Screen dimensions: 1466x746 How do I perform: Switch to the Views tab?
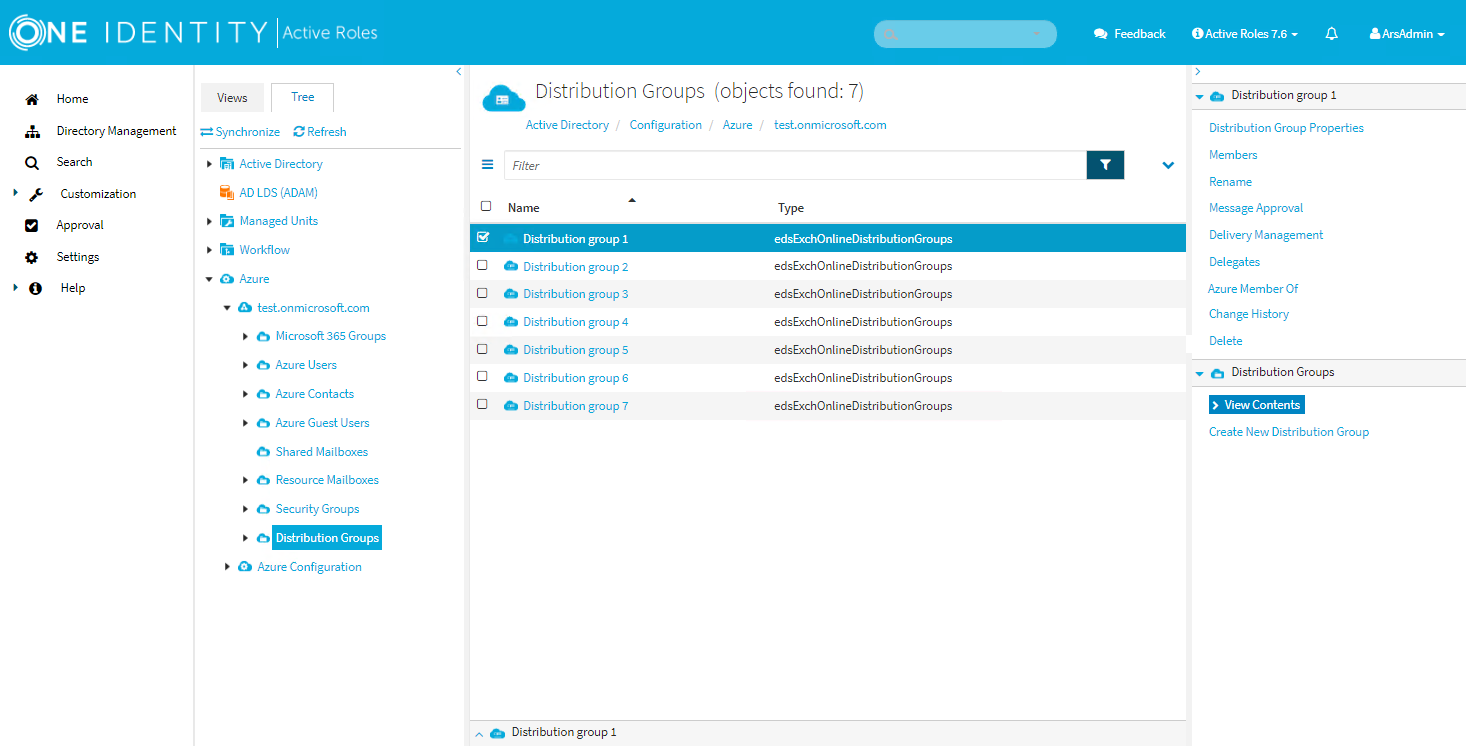[x=232, y=98]
